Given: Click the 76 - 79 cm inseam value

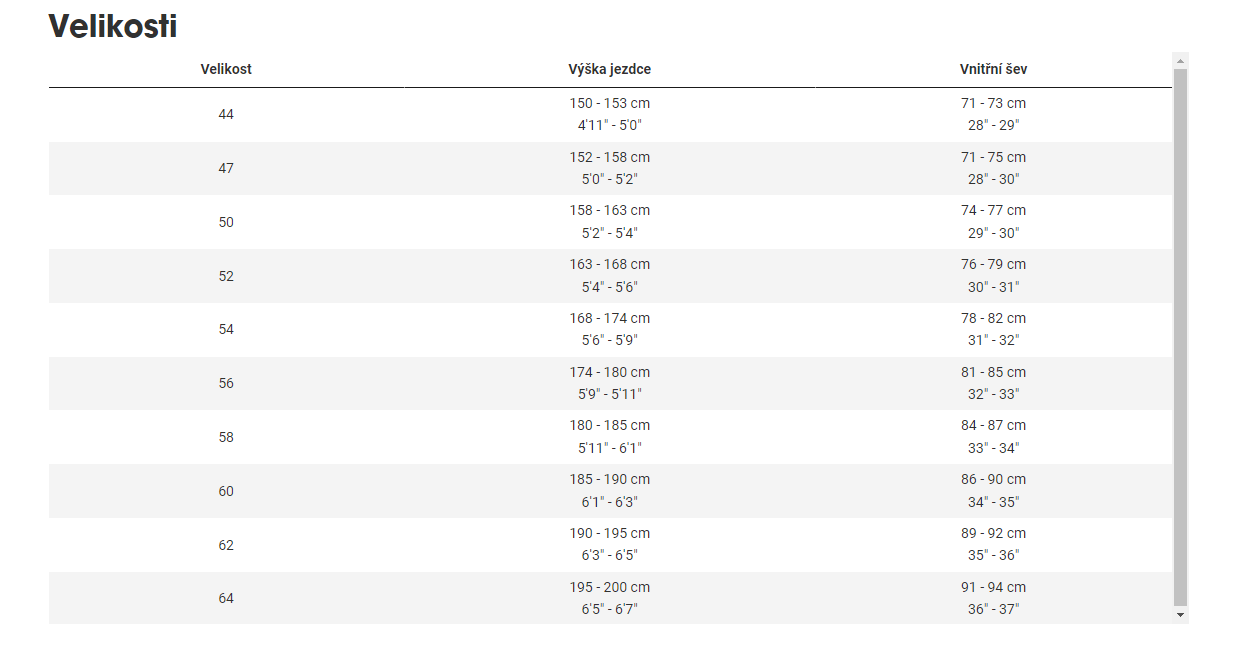Looking at the screenshot, I should (x=993, y=265).
